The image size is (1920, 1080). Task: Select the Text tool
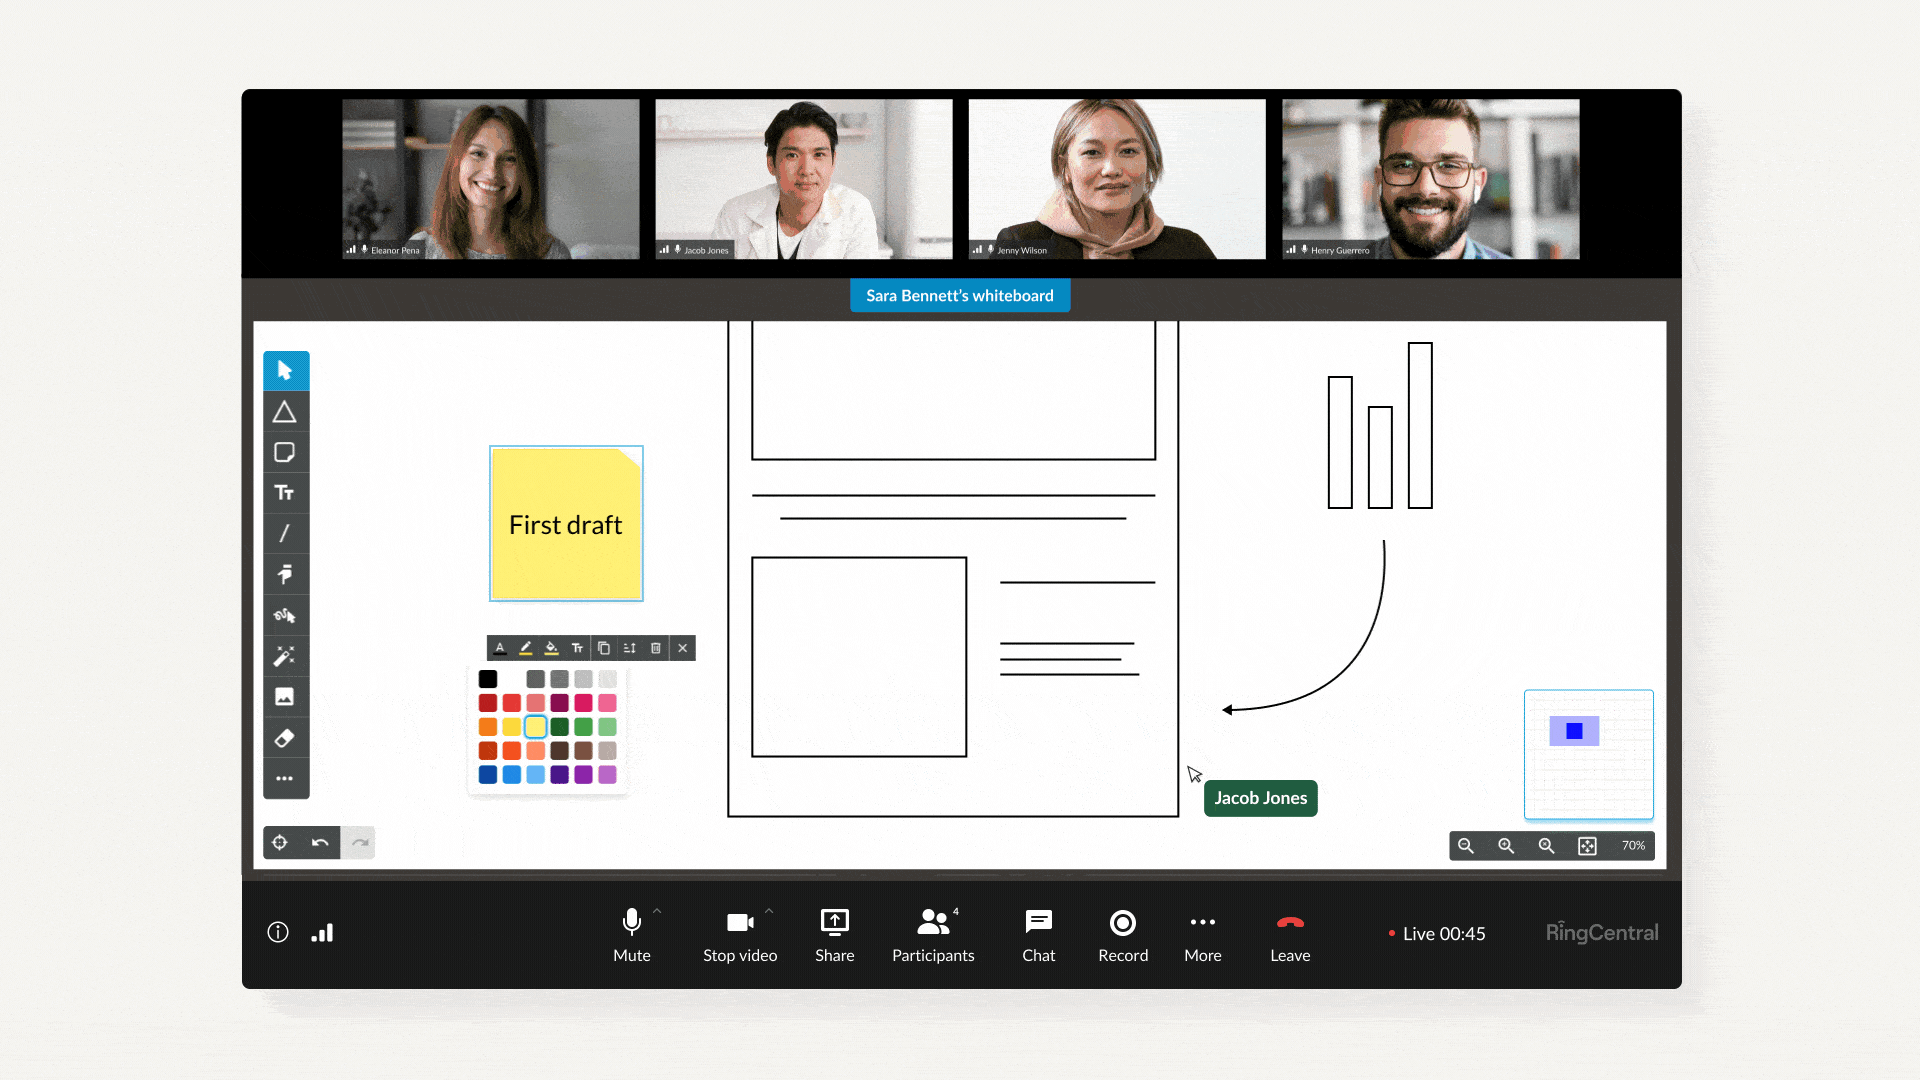[285, 493]
